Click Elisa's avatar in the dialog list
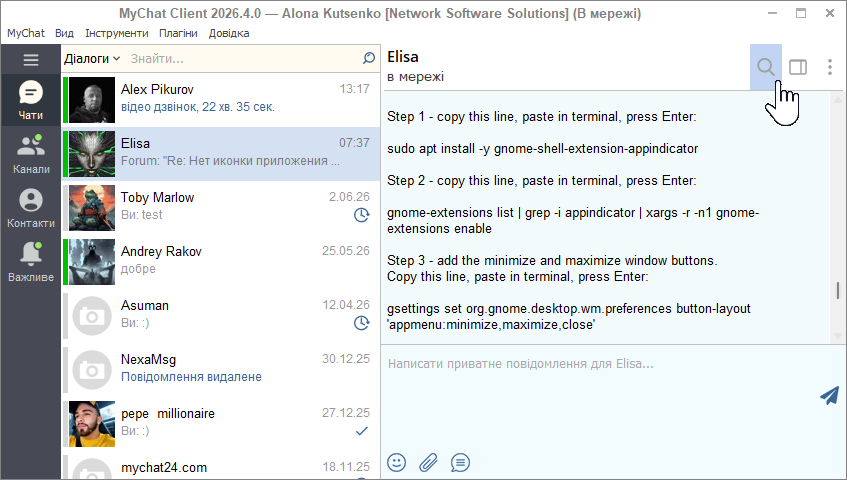This screenshot has height=480, width=847. [x=92, y=154]
